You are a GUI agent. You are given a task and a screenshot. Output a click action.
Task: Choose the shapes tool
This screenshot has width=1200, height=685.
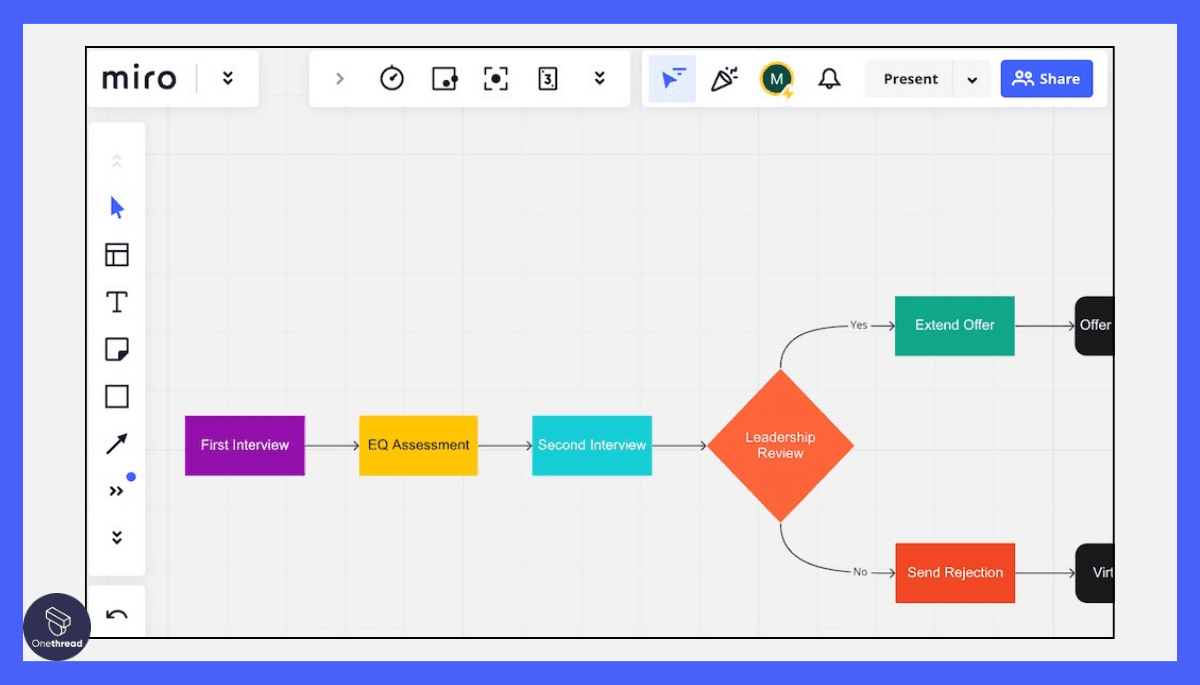click(x=117, y=395)
